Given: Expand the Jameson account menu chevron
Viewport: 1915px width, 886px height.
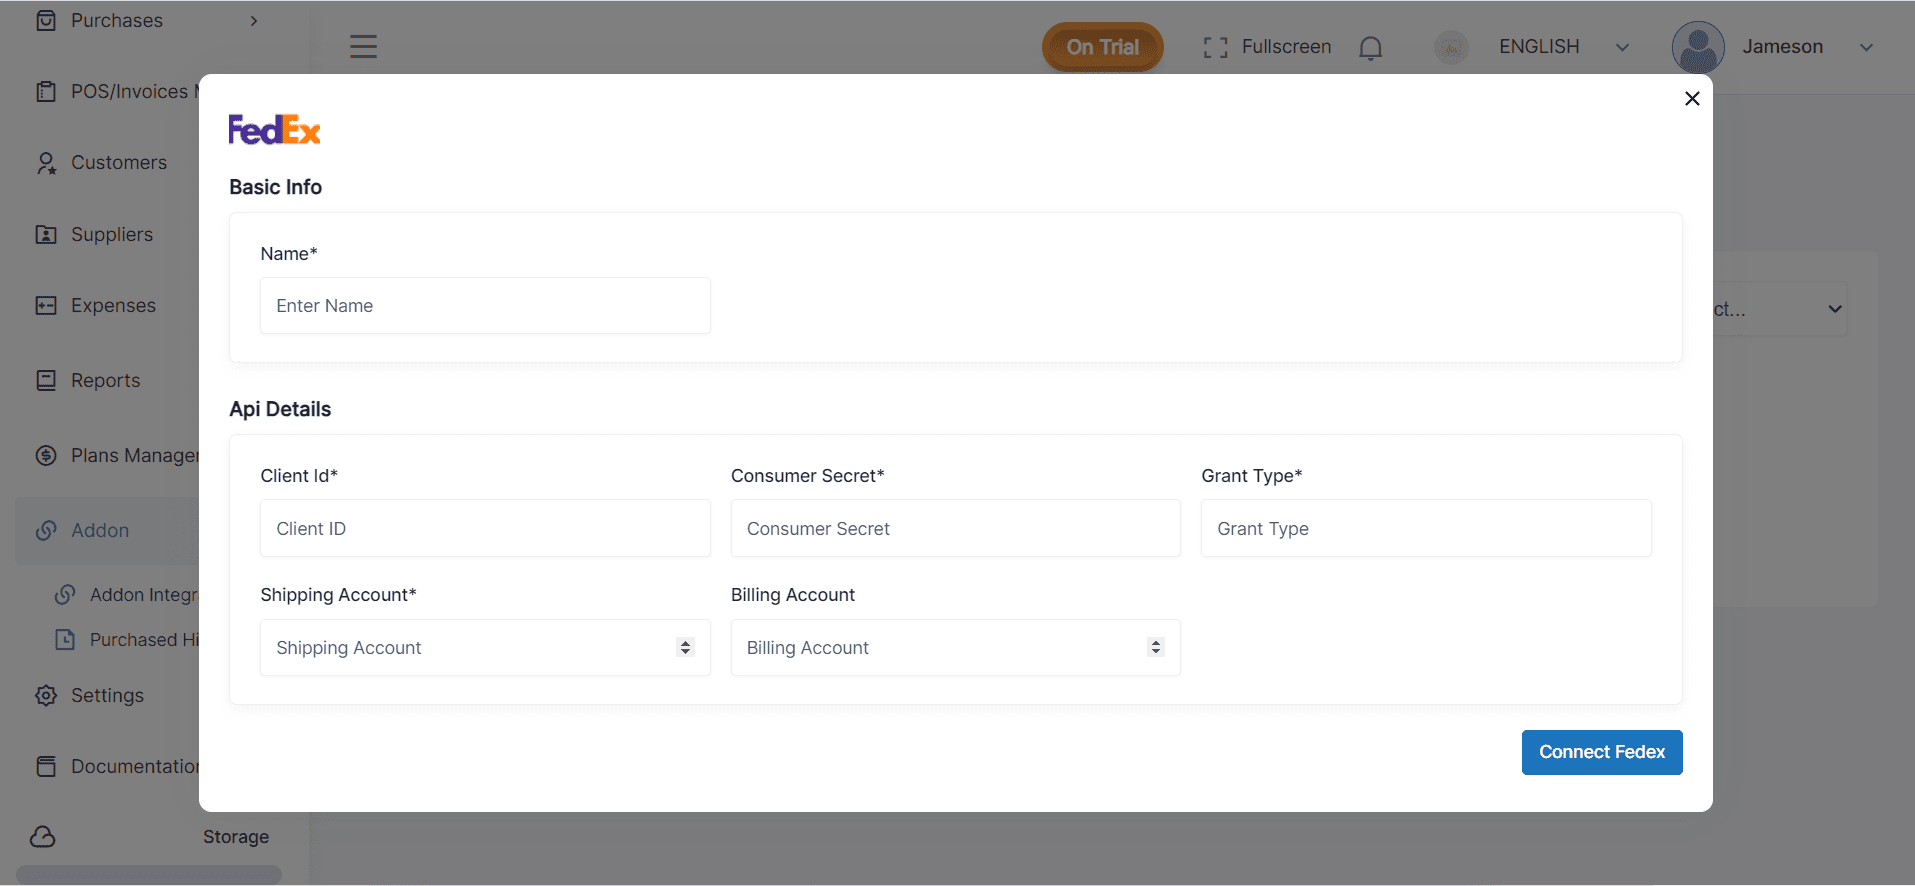Looking at the screenshot, I should click(1866, 47).
